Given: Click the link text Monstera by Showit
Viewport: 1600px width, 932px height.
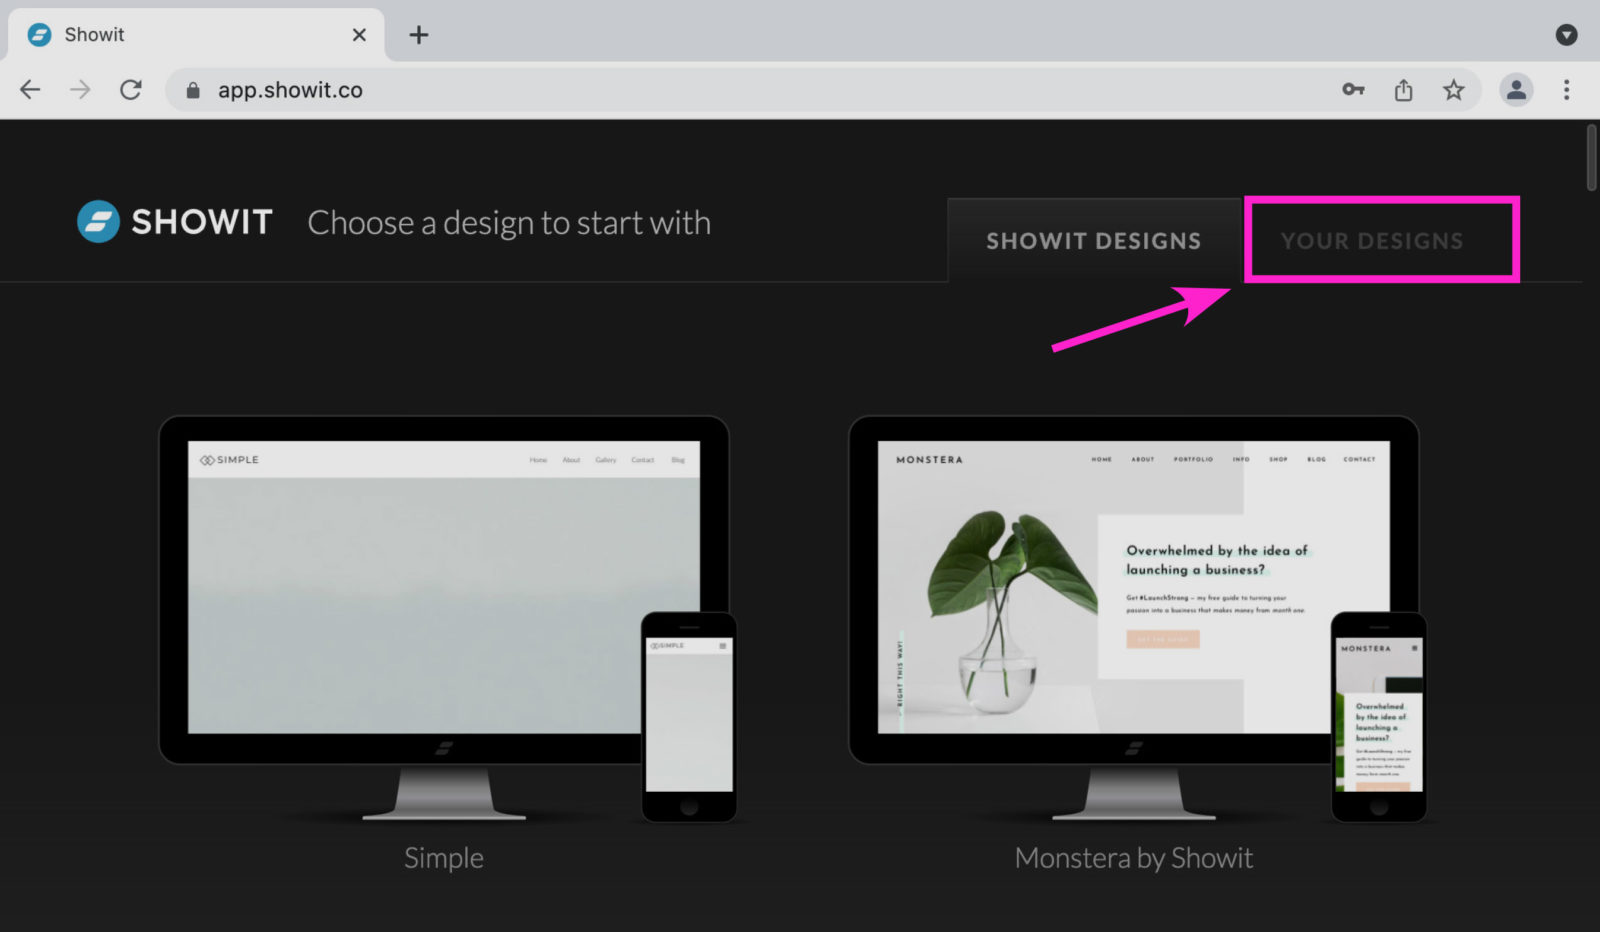Looking at the screenshot, I should 1133,857.
